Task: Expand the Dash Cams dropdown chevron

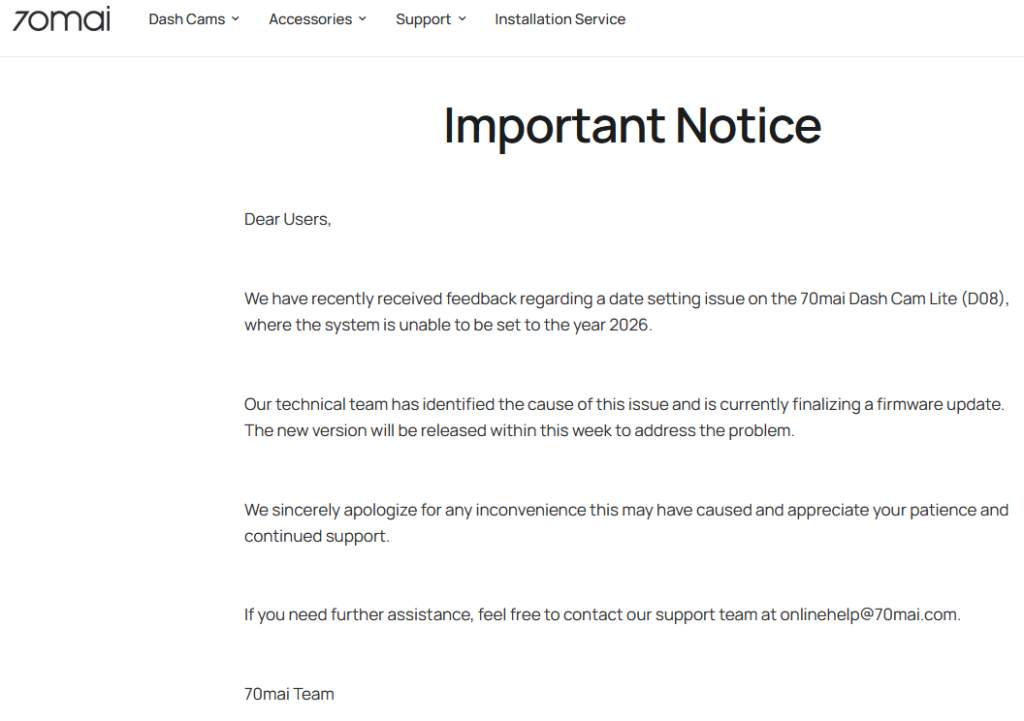Action: coord(236,19)
